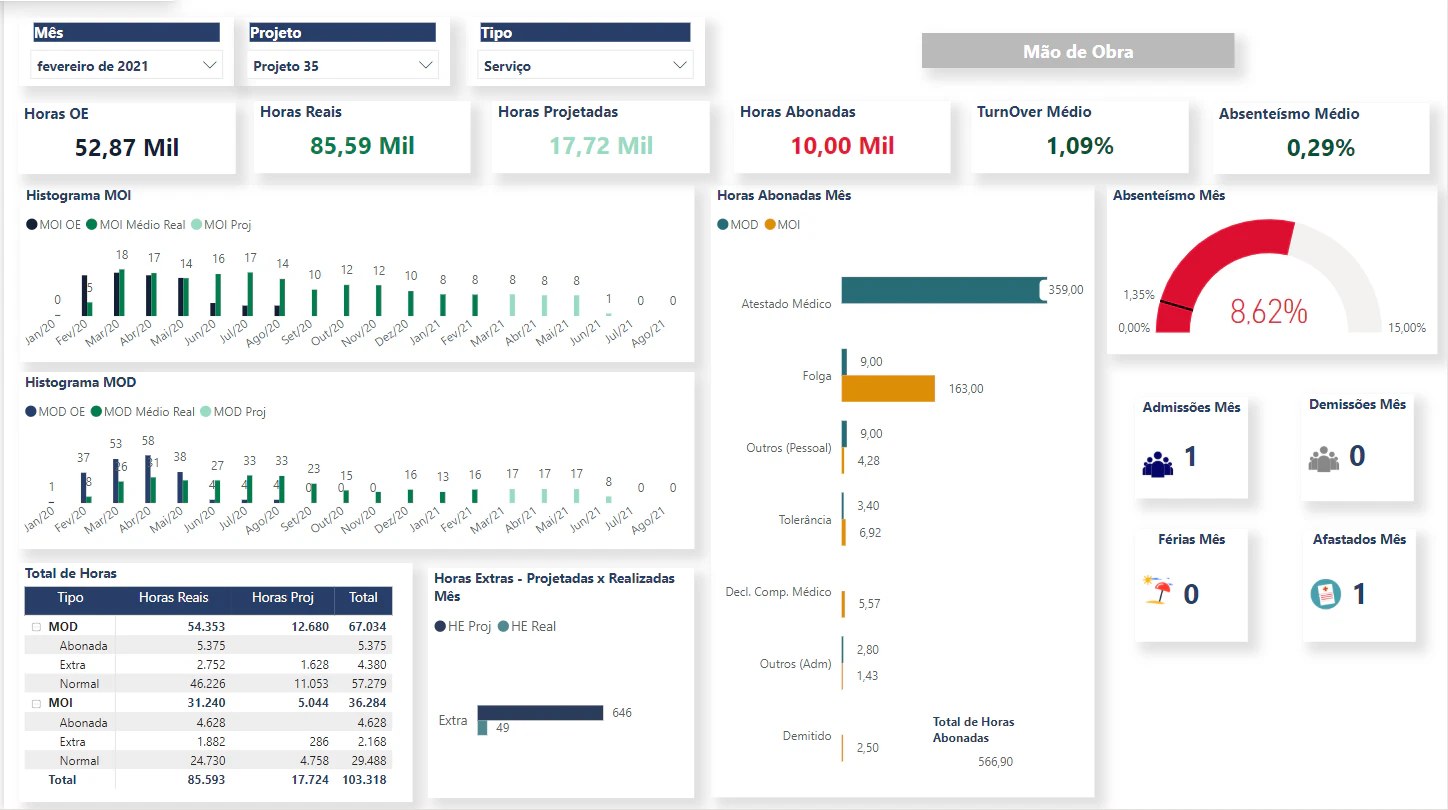Image resolution: width=1448 pixels, height=810 pixels.
Task: Click the Férias Mês beach umbrella icon
Action: (1159, 590)
